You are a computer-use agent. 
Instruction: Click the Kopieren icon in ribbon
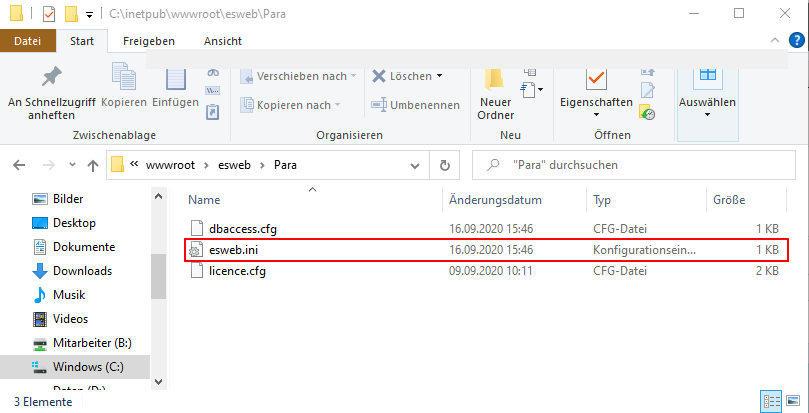click(124, 77)
